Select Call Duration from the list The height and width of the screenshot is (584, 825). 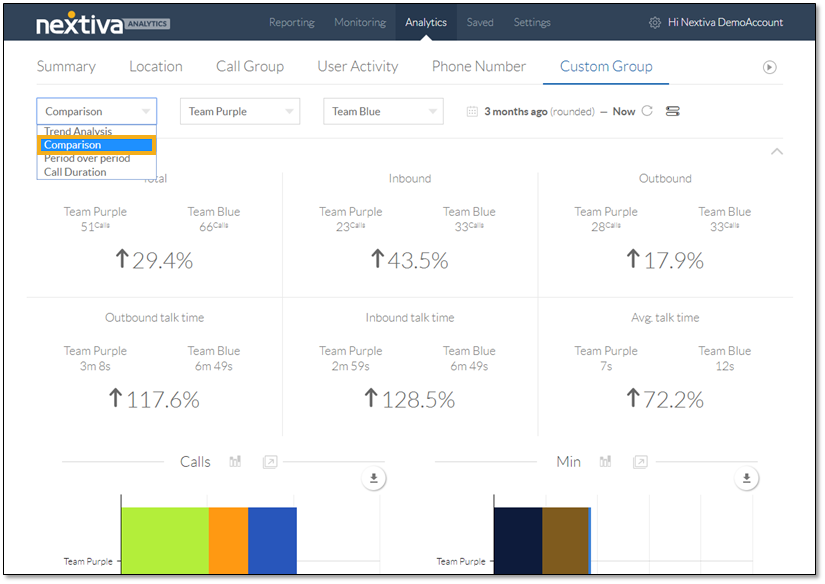tap(75, 172)
